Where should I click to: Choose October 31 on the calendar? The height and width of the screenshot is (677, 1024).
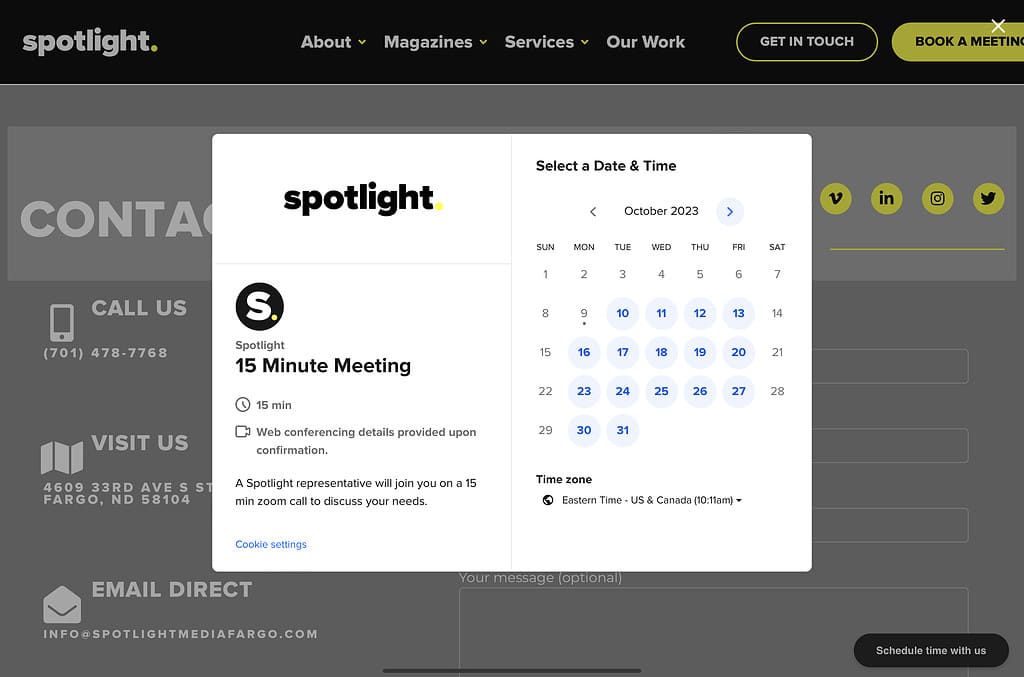pos(622,430)
